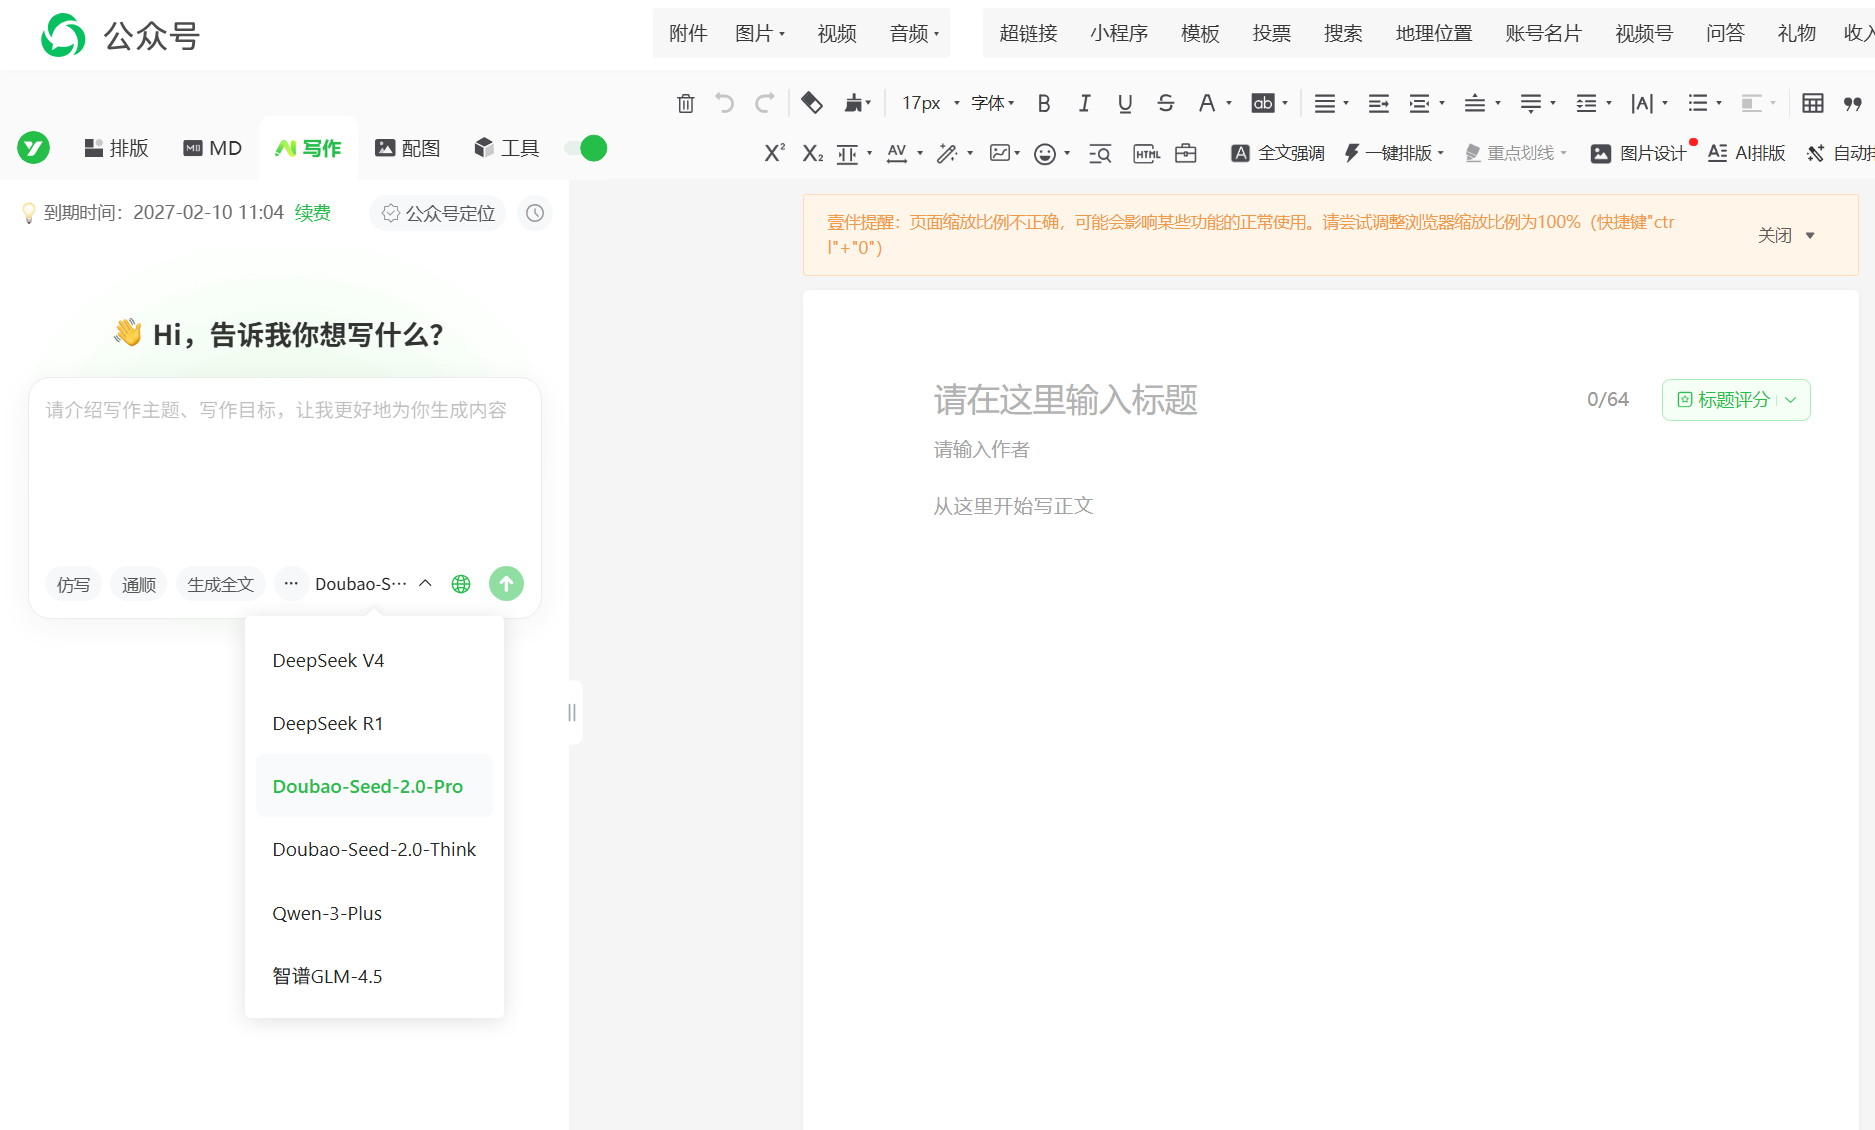The image size is (1875, 1130).
Task: Click the 仿写 chip
Action: 73,584
